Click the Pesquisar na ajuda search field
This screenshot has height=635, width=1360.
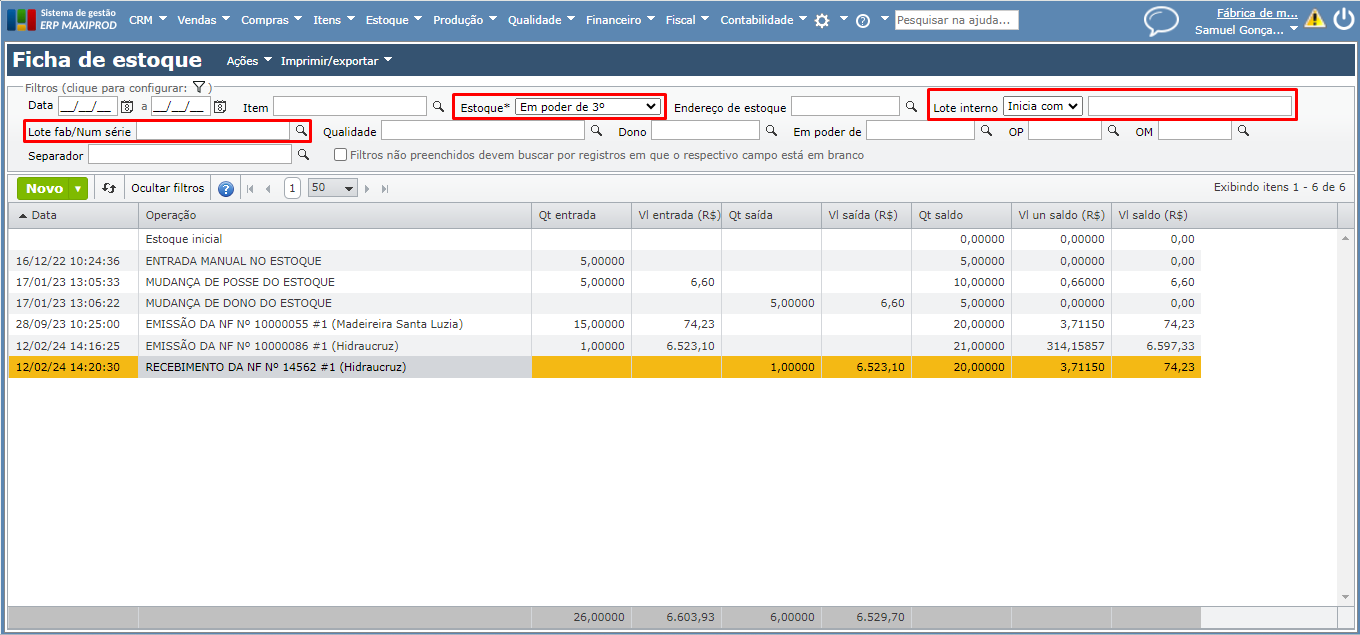[956, 20]
